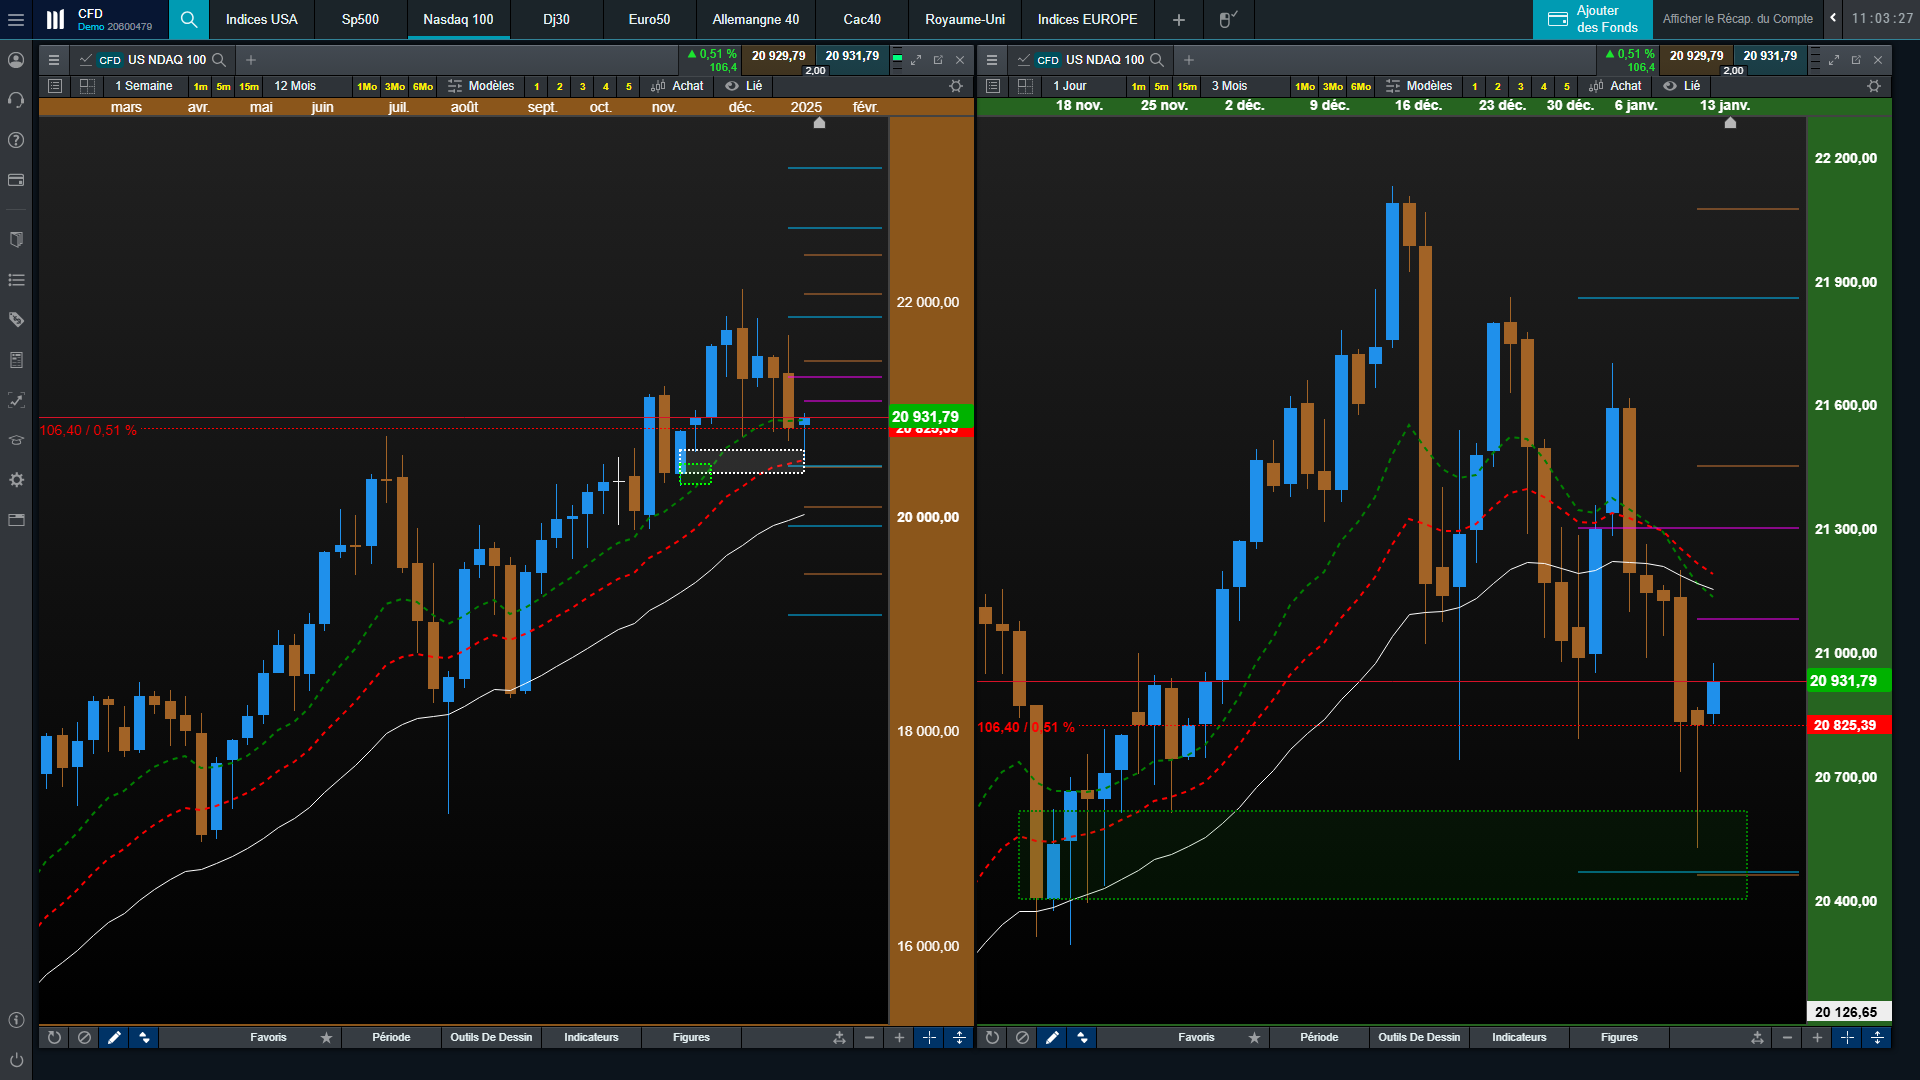Toggle the Lié eye in left chart
Viewport: 1920px width, 1080px height.
[732, 86]
